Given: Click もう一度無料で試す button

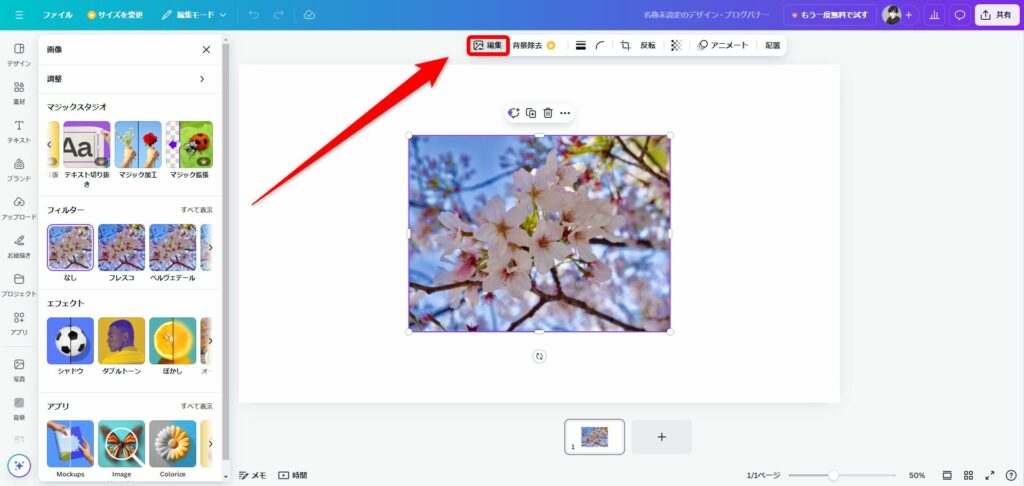Looking at the screenshot, I should pyautogui.click(x=829, y=14).
